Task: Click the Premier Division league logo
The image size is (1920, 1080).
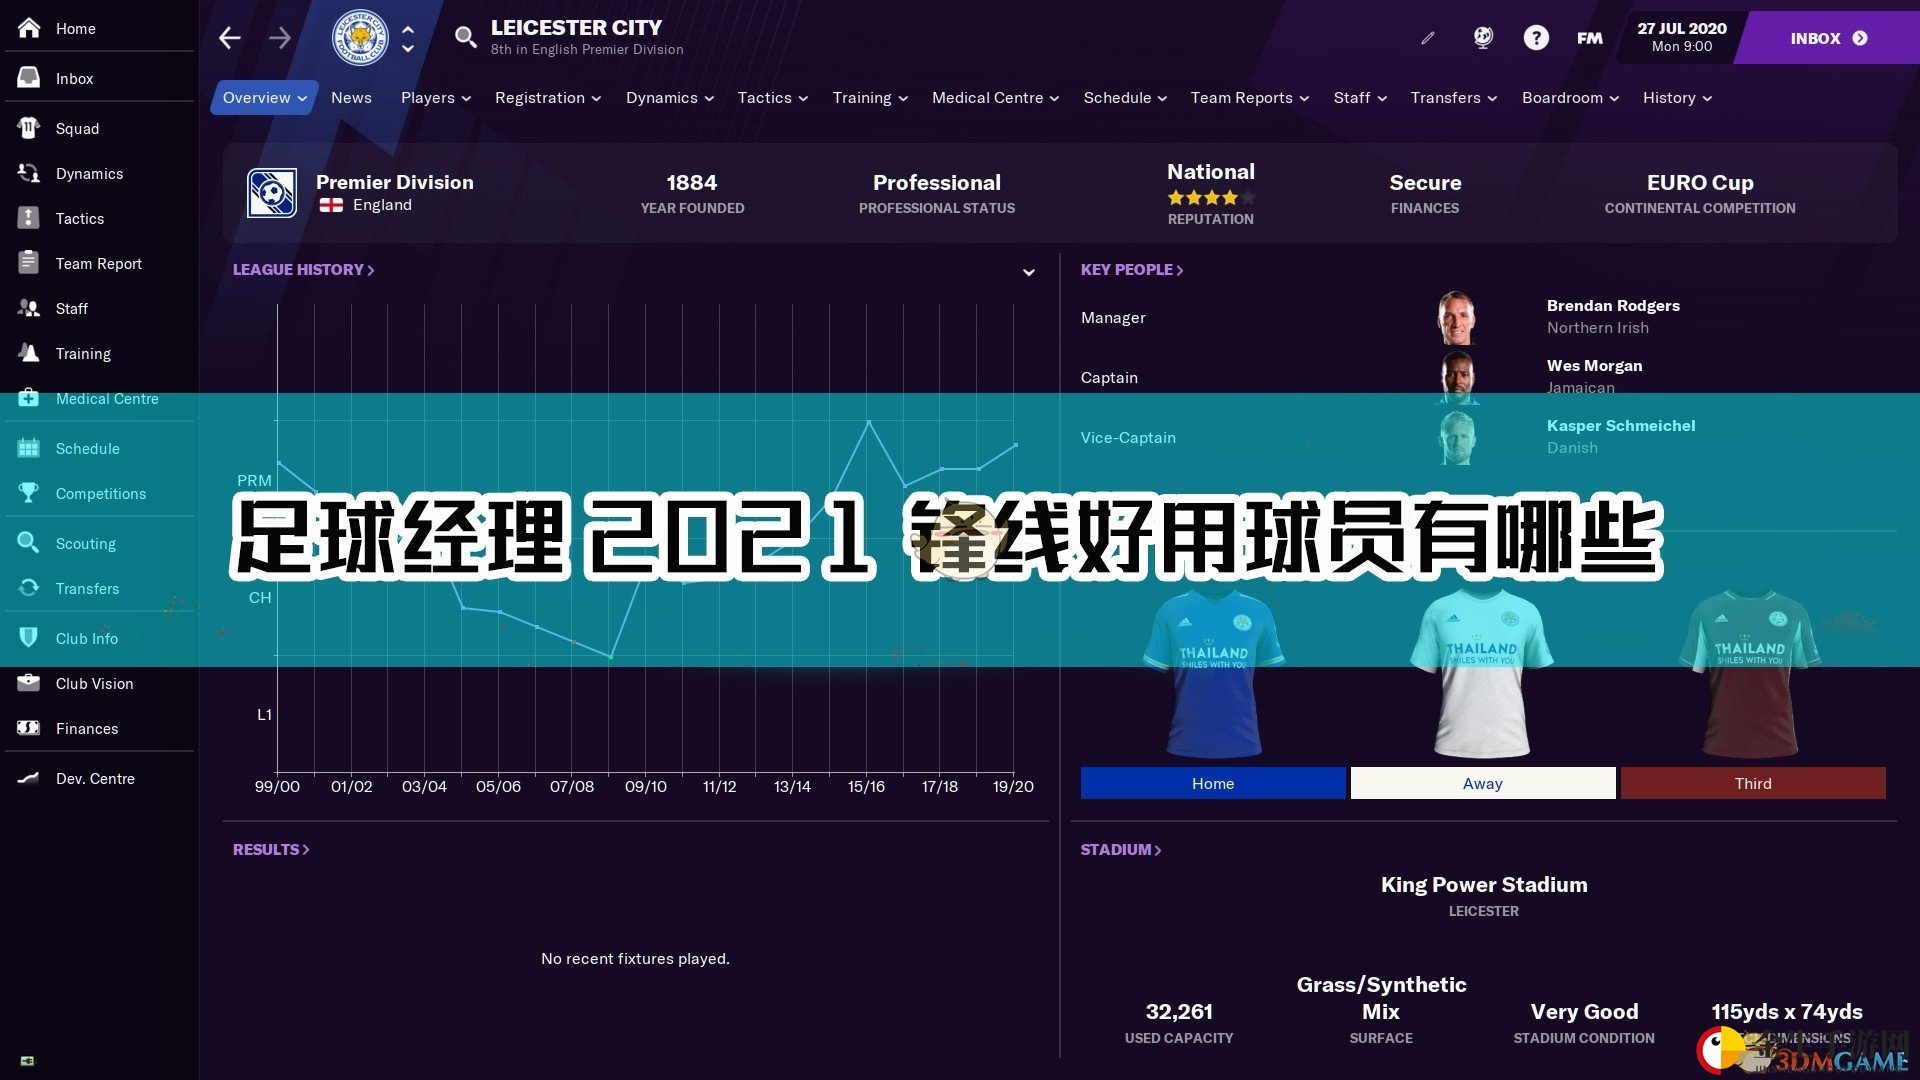Action: click(x=272, y=193)
